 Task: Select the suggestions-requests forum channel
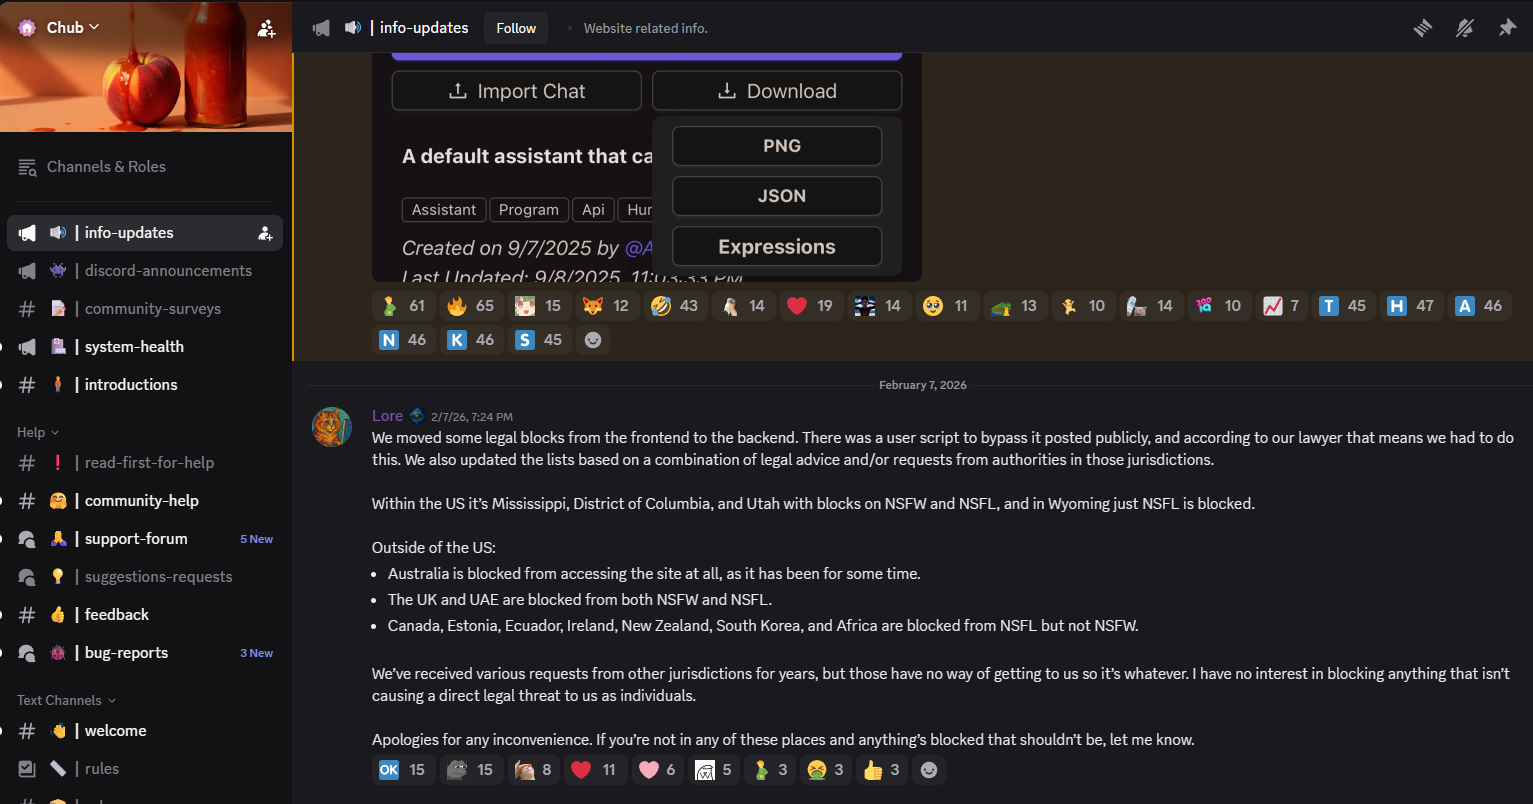[x=145, y=577]
